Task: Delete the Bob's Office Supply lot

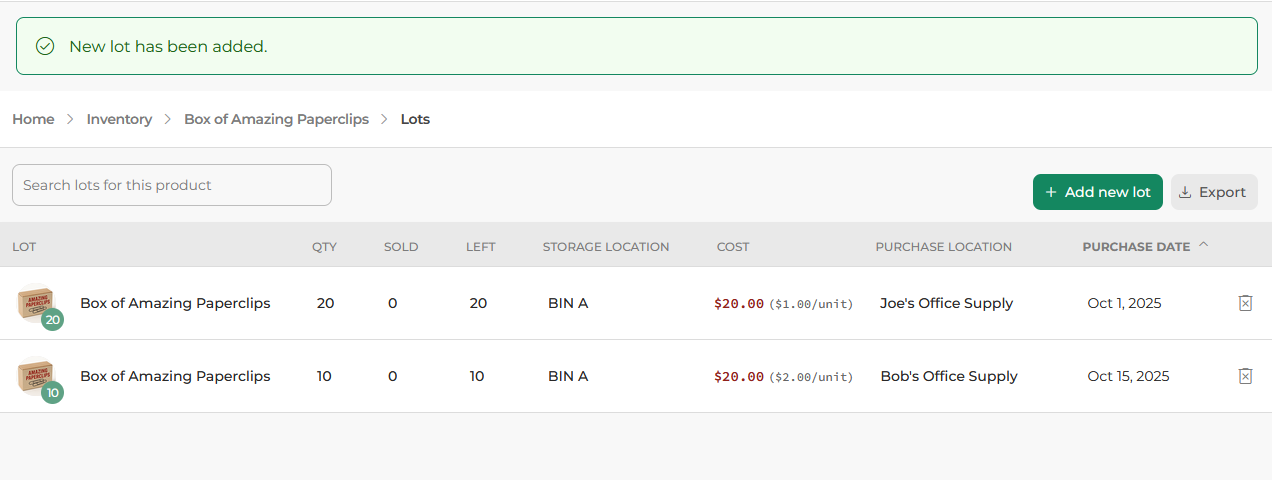Action: [x=1245, y=376]
